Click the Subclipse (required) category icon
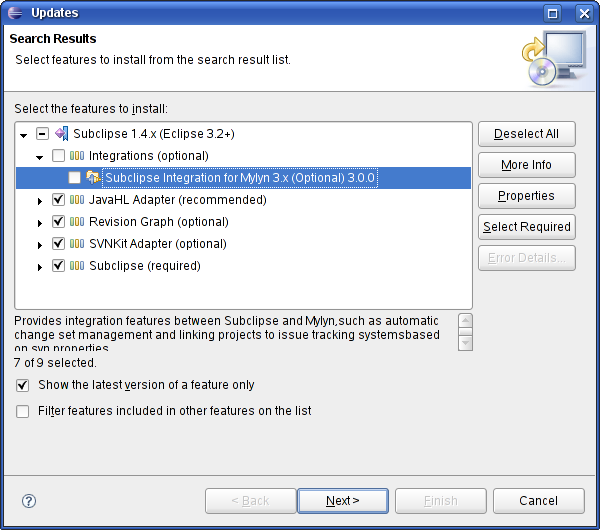 click(77, 266)
